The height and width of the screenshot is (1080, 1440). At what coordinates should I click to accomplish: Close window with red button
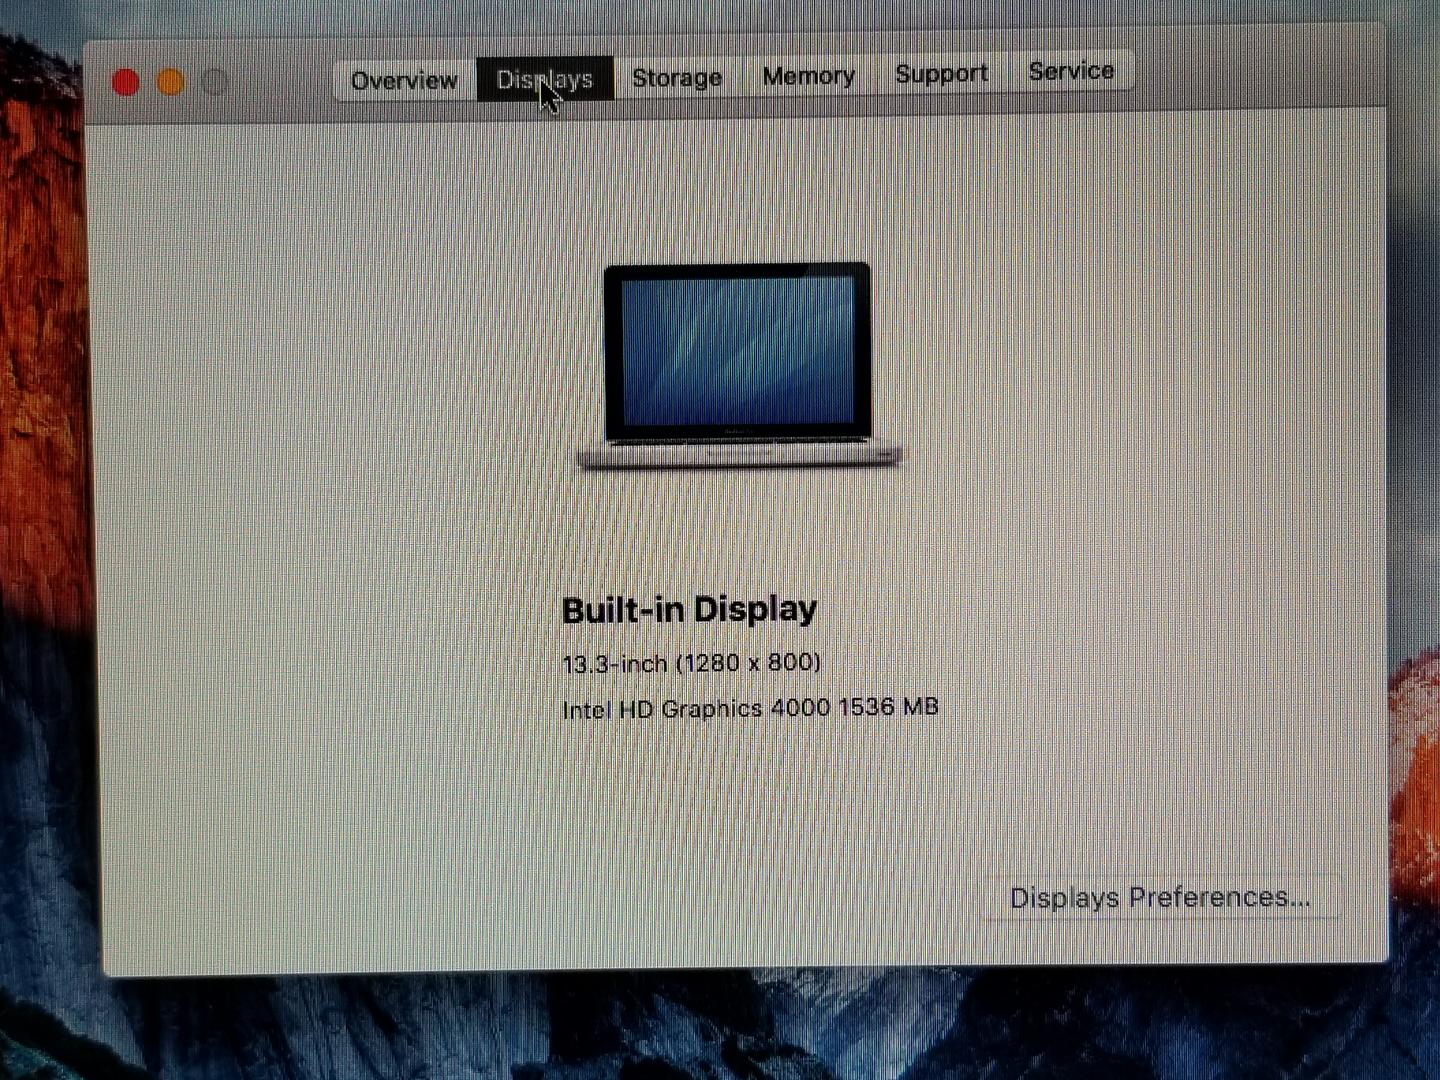pos(126,82)
